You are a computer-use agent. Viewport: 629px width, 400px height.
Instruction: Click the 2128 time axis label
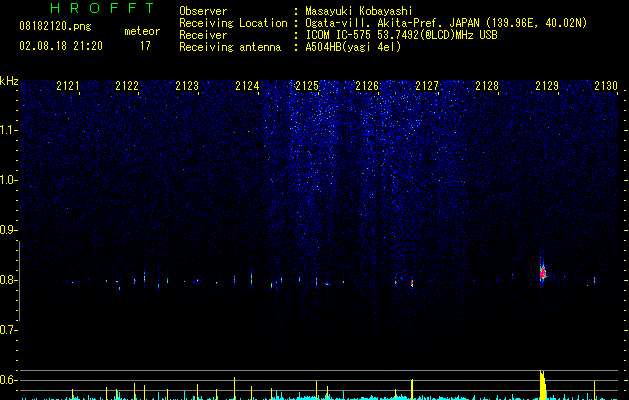tap(487, 86)
